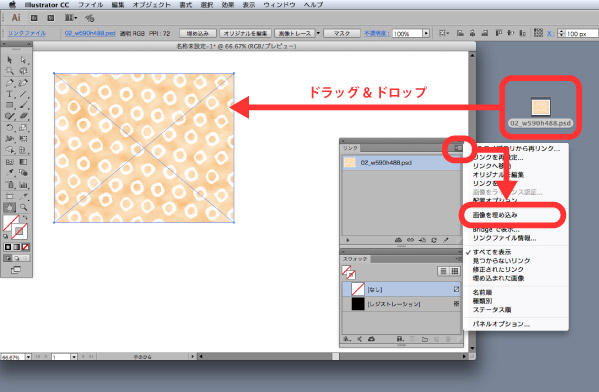Select the Selection (black arrow) tool

(10, 60)
